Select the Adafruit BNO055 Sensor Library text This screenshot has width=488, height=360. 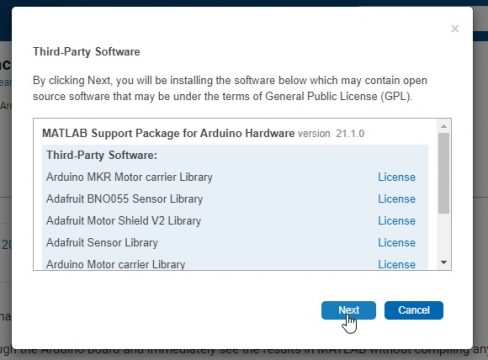[125, 199]
